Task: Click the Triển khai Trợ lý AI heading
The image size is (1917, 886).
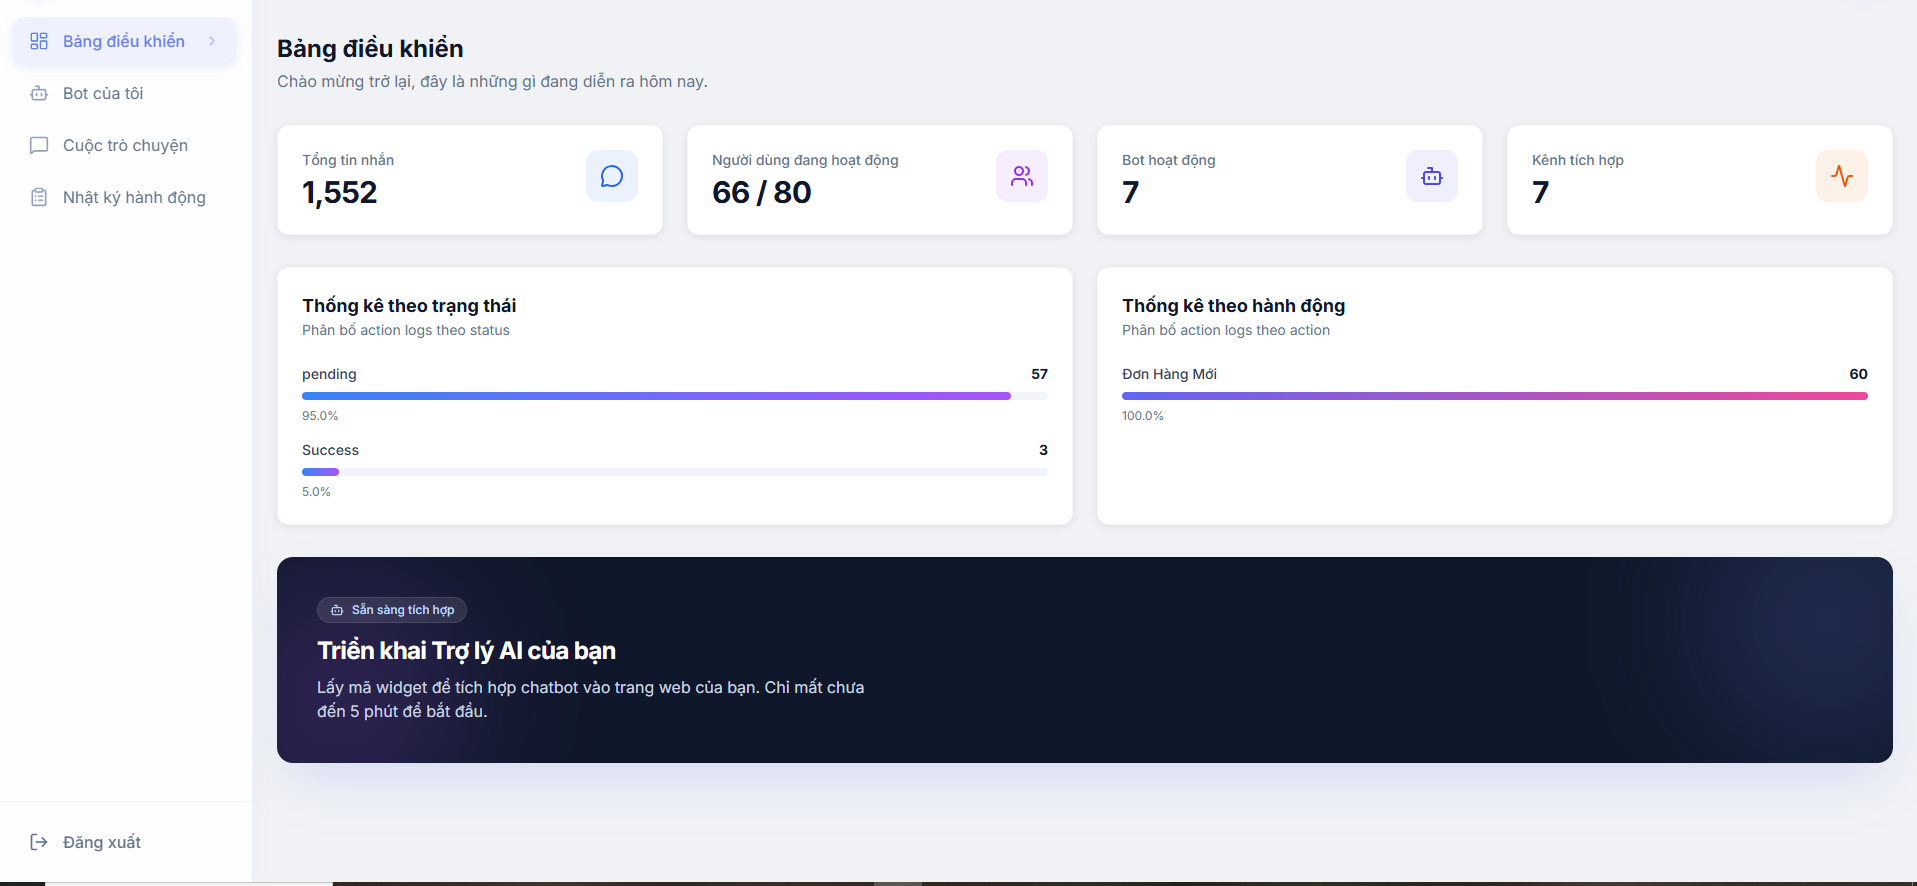Action: 466,651
